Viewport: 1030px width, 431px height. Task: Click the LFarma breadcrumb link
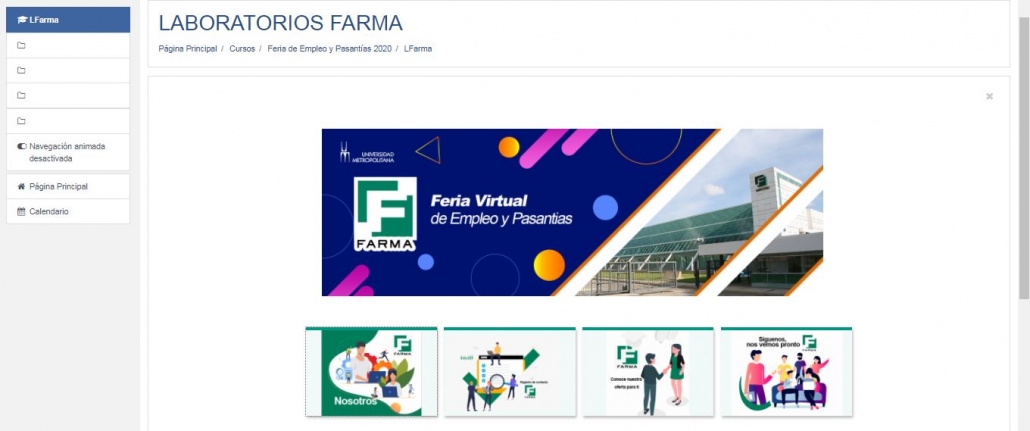point(418,49)
